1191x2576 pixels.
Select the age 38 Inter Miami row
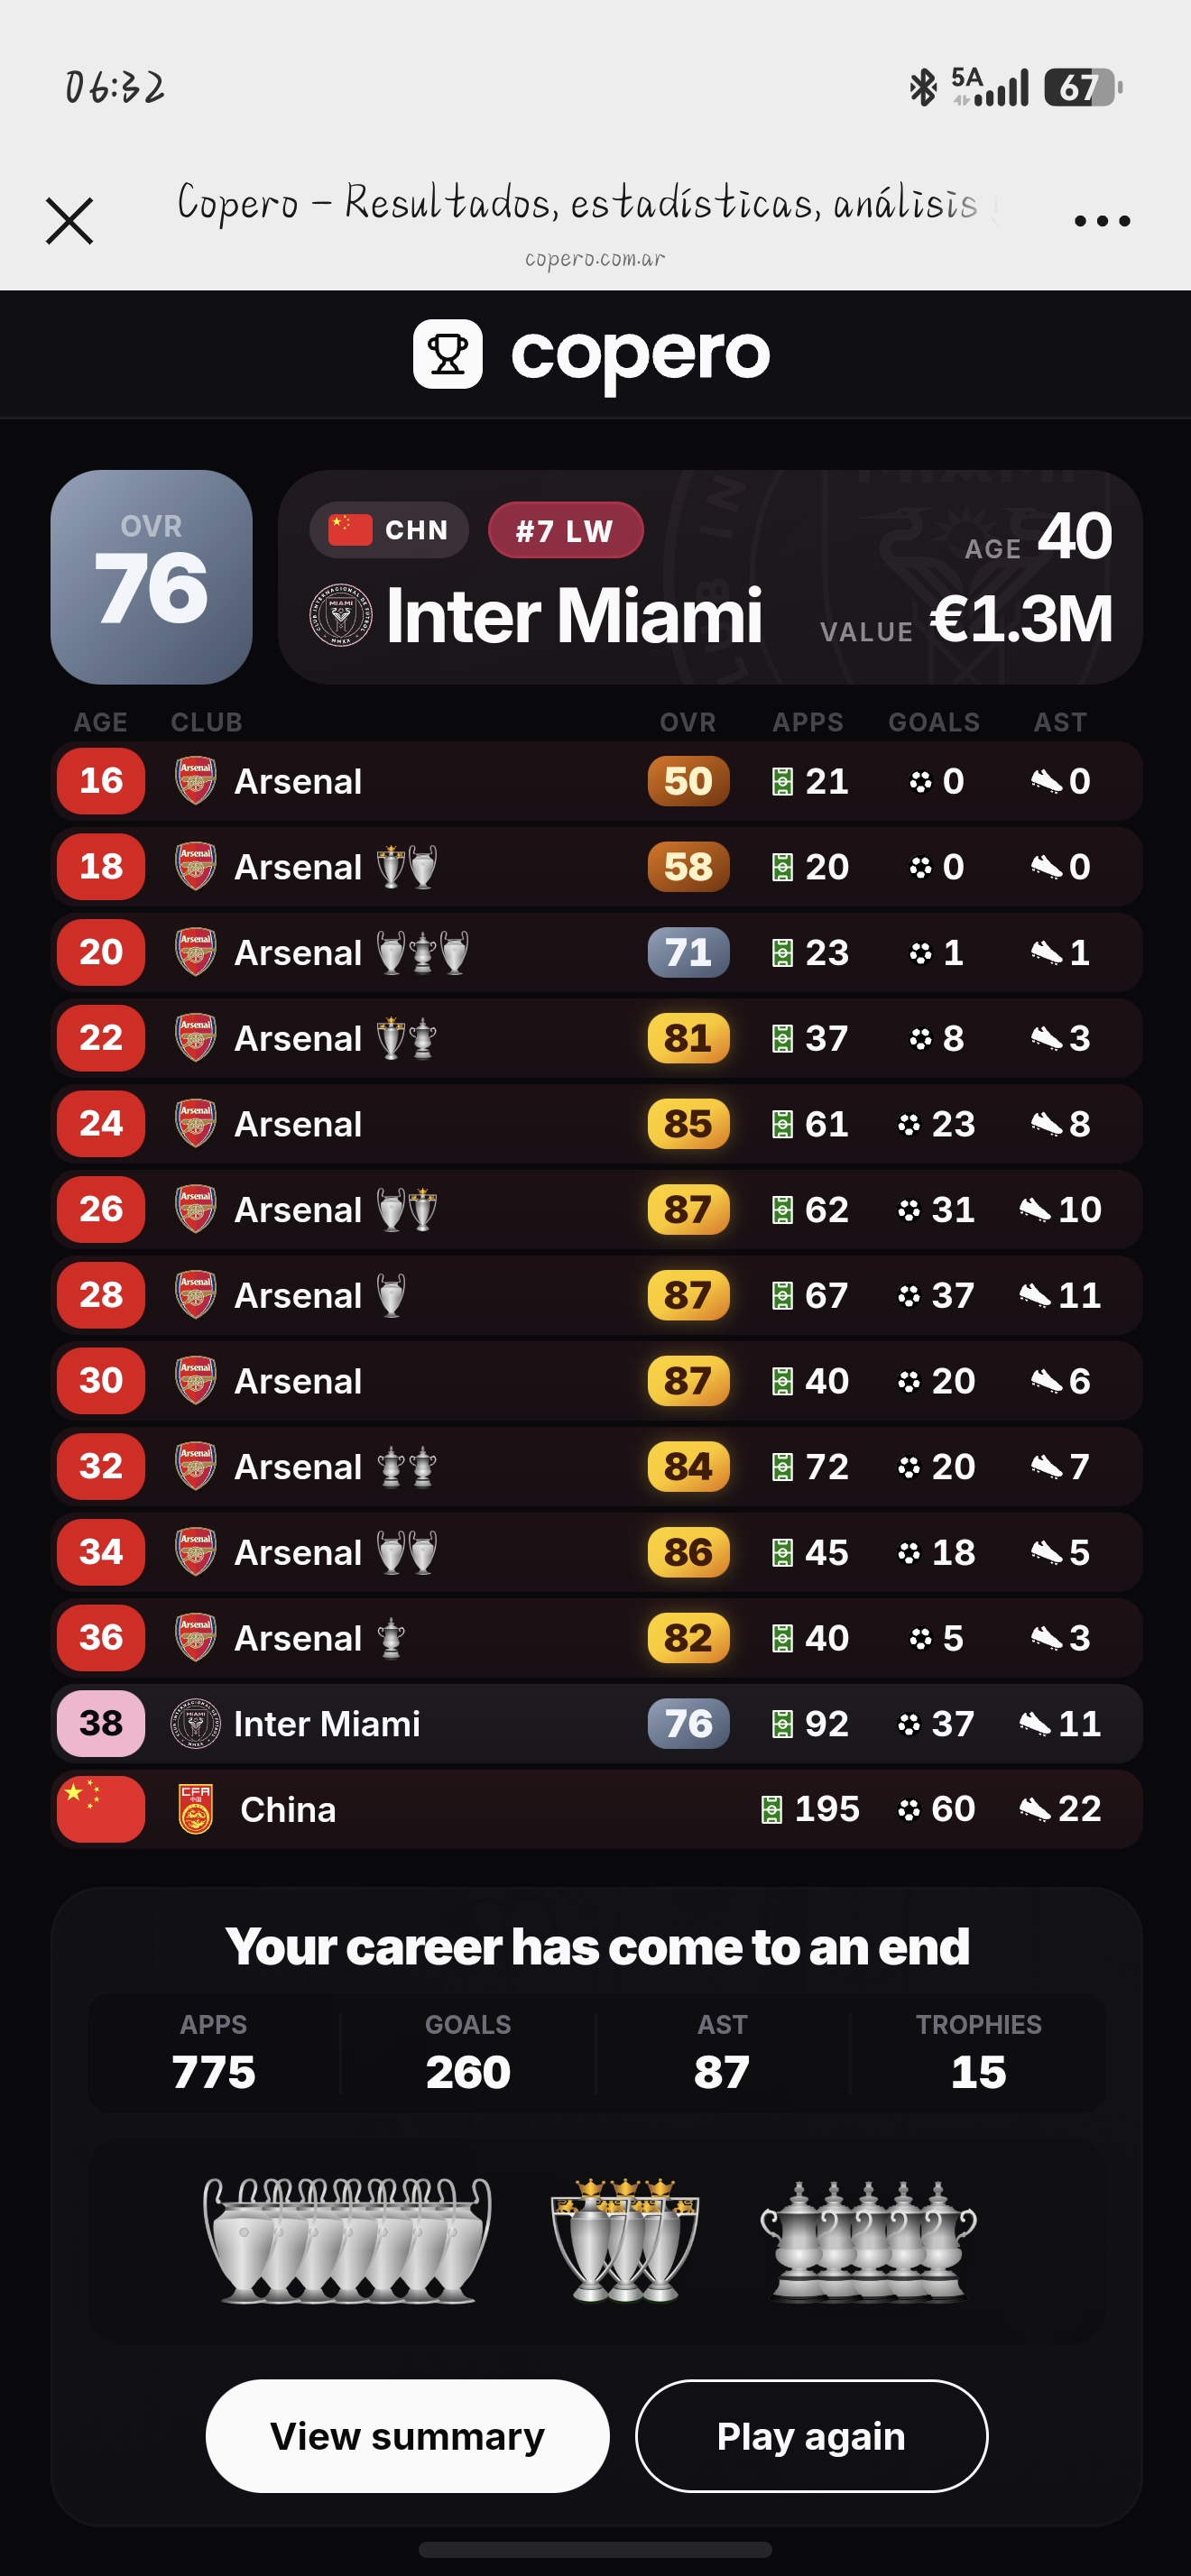tap(596, 1723)
